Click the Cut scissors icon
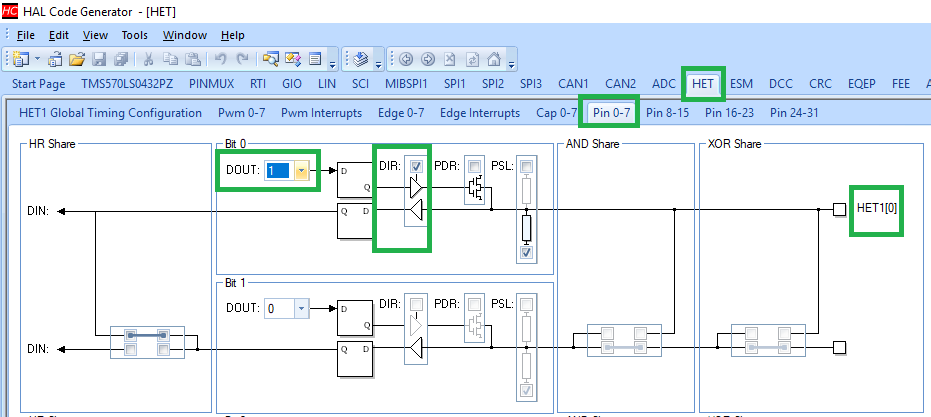The height and width of the screenshot is (417, 931). tap(148, 59)
